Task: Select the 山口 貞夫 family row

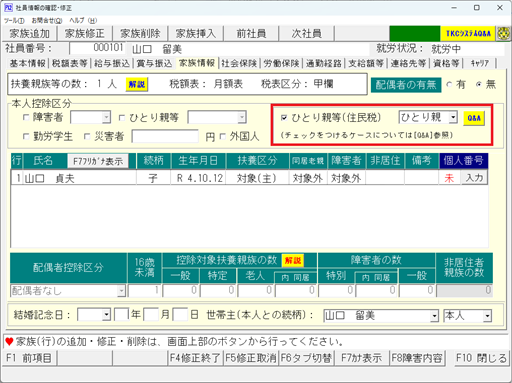Action: tap(249, 178)
